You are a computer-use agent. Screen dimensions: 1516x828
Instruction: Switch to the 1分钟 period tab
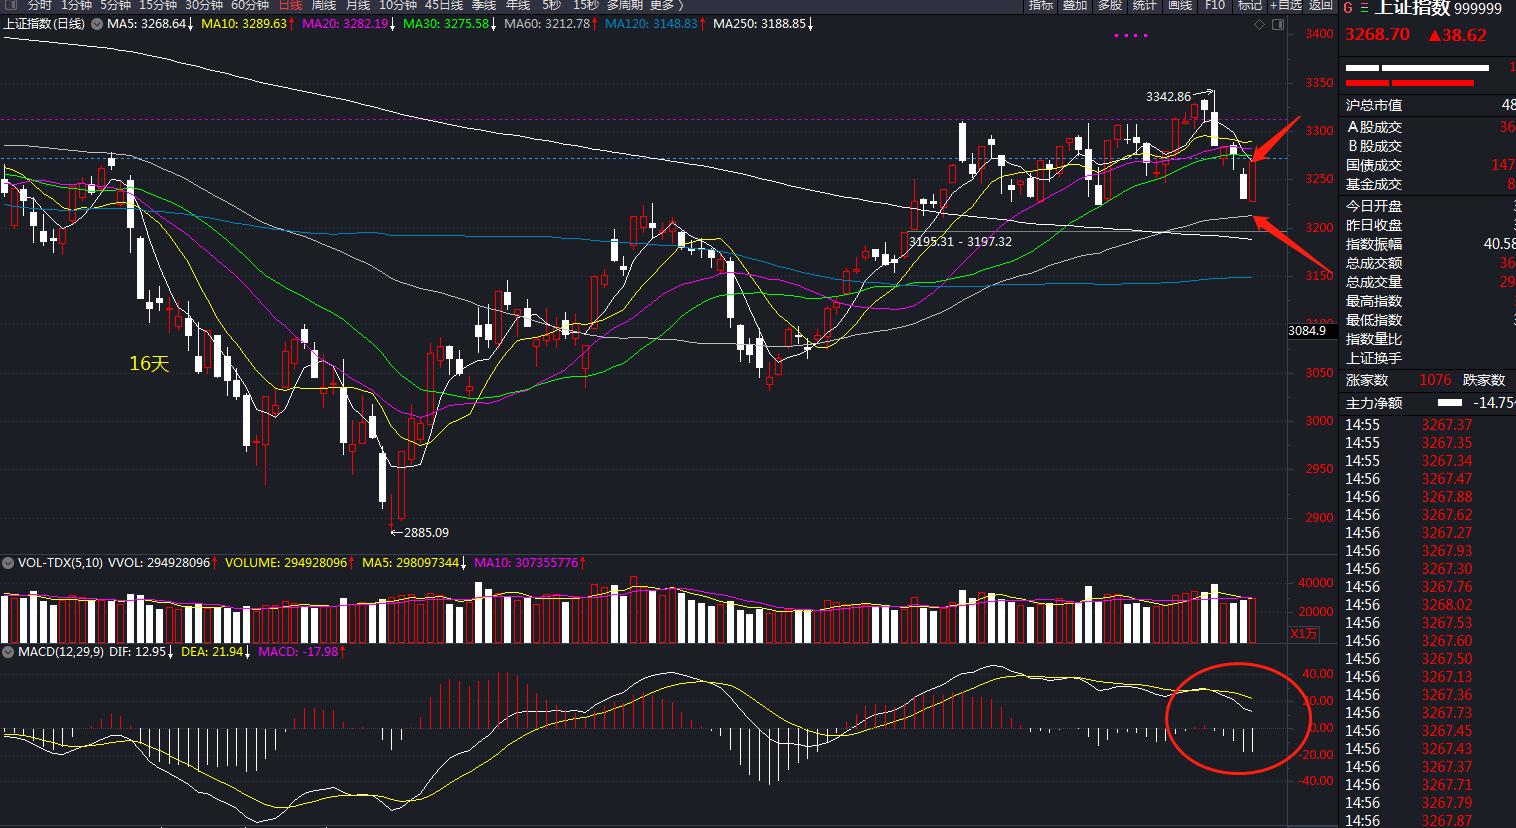pos(76,6)
